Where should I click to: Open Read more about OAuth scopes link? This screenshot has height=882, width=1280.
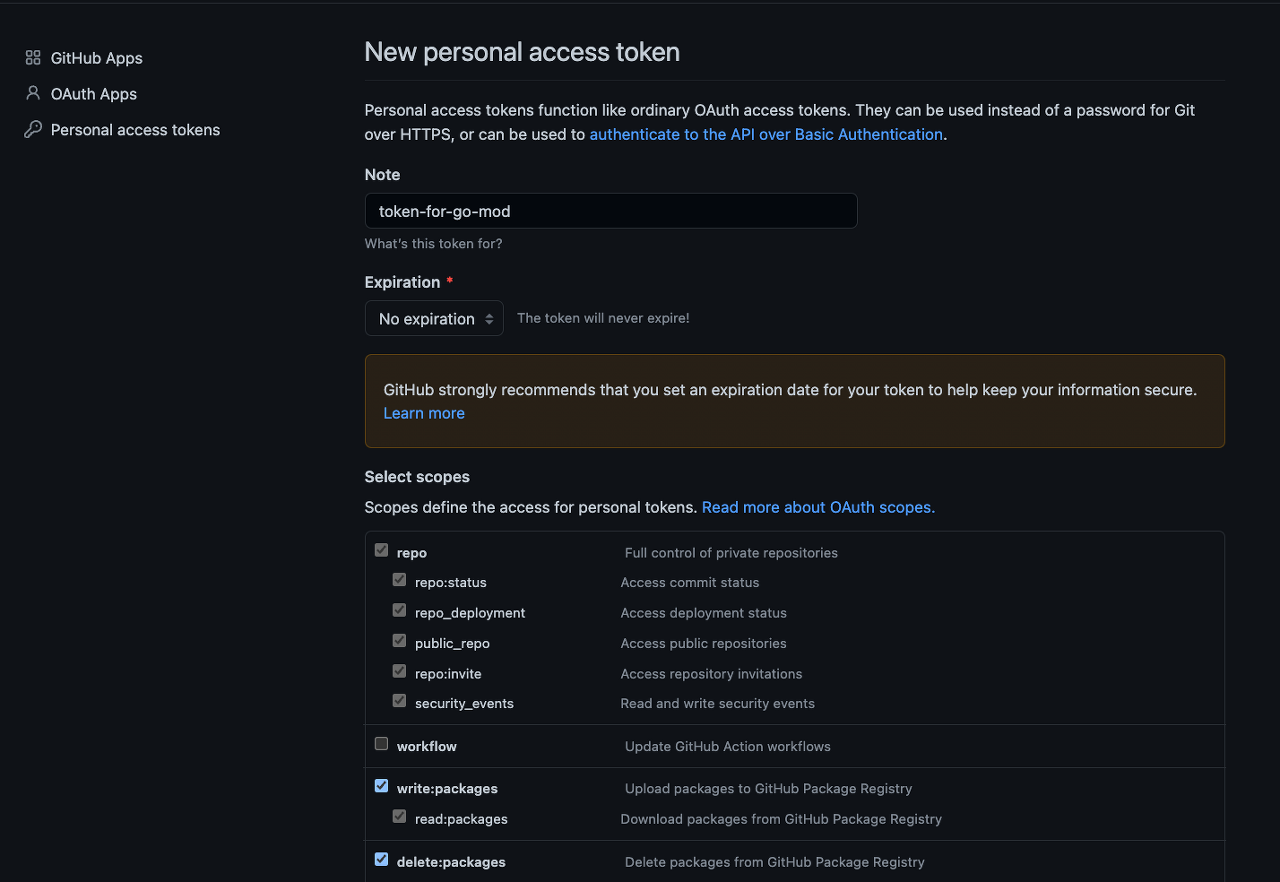click(x=818, y=507)
